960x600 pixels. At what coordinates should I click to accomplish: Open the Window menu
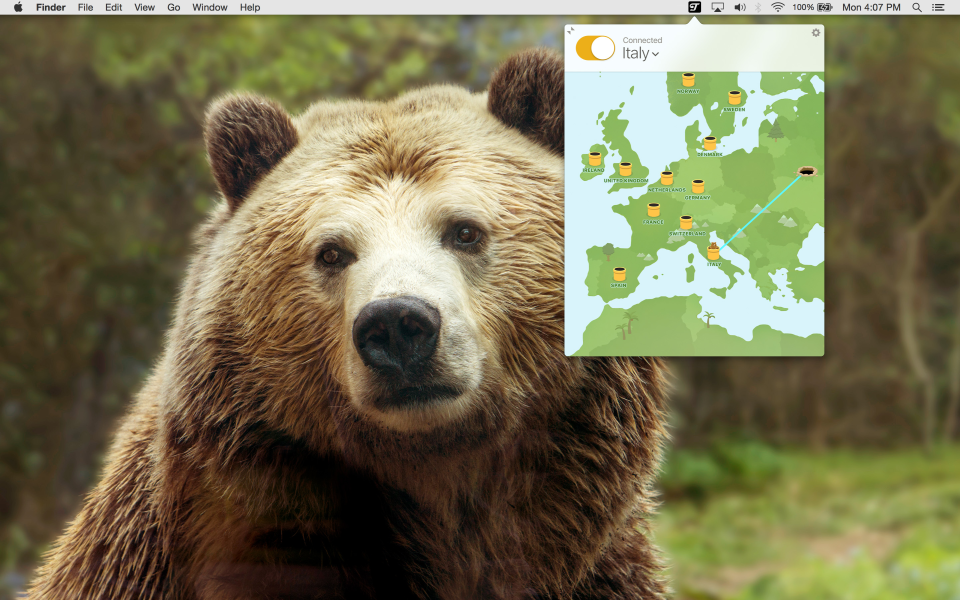209,7
